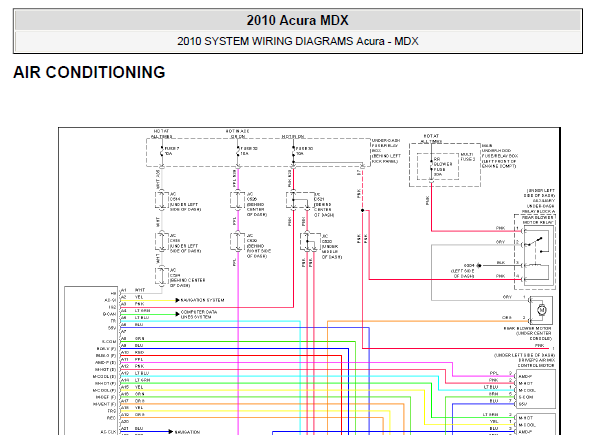Click the 'FUSE 7 10A' label
599x435 pixels.
pyautogui.click(x=172, y=151)
